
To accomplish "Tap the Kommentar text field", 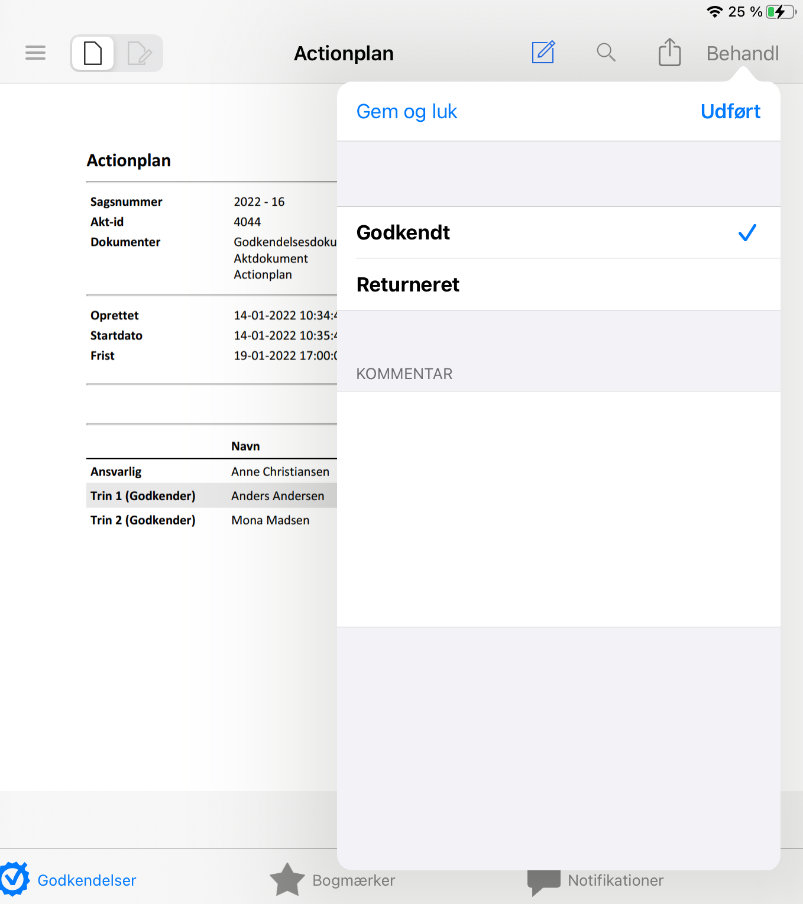I will point(558,508).
